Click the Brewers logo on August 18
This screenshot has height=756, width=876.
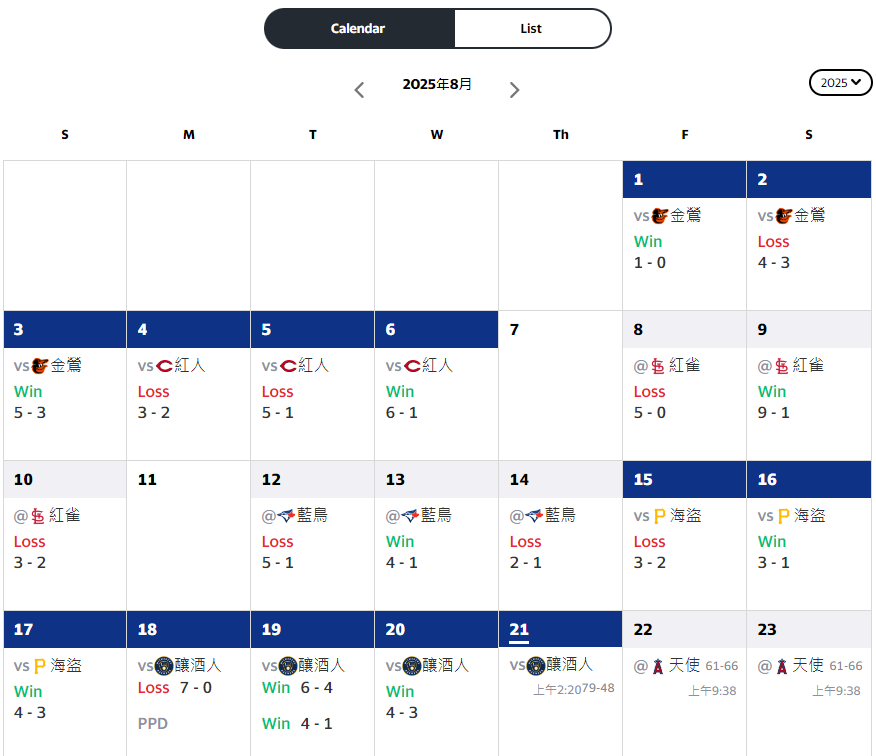click(x=164, y=666)
